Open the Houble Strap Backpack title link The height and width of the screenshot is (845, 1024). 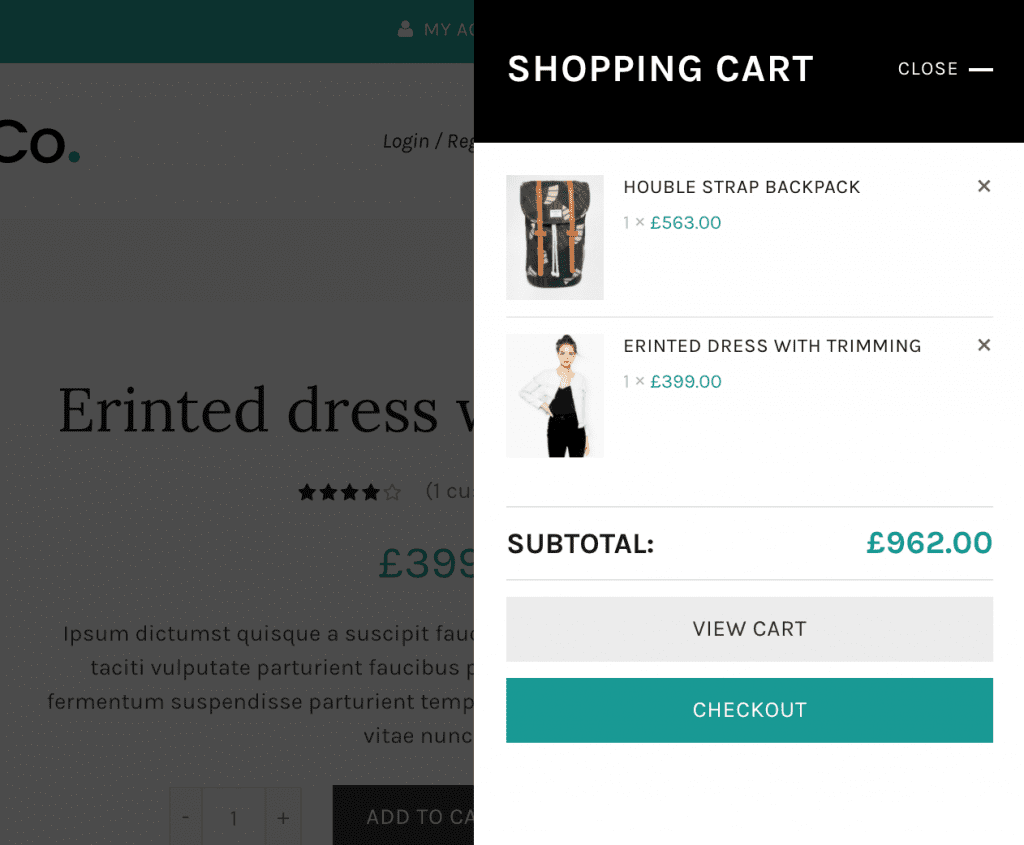pyautogui.click(x=741, y=187)
